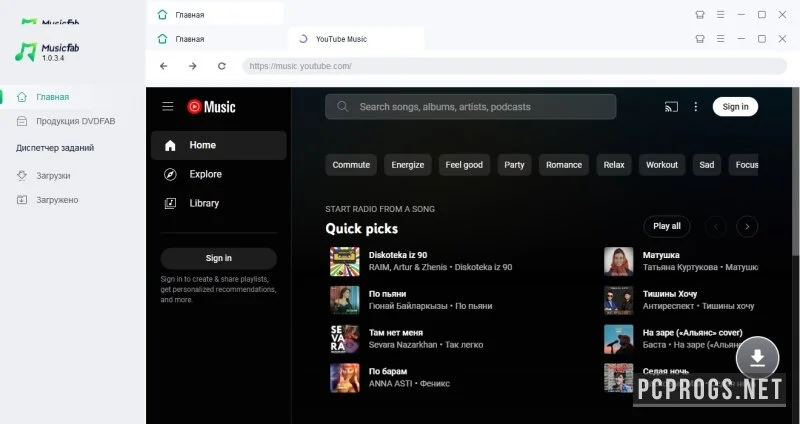Click the Quick picks previous arrow
The image size is (800, 424).
716,227
